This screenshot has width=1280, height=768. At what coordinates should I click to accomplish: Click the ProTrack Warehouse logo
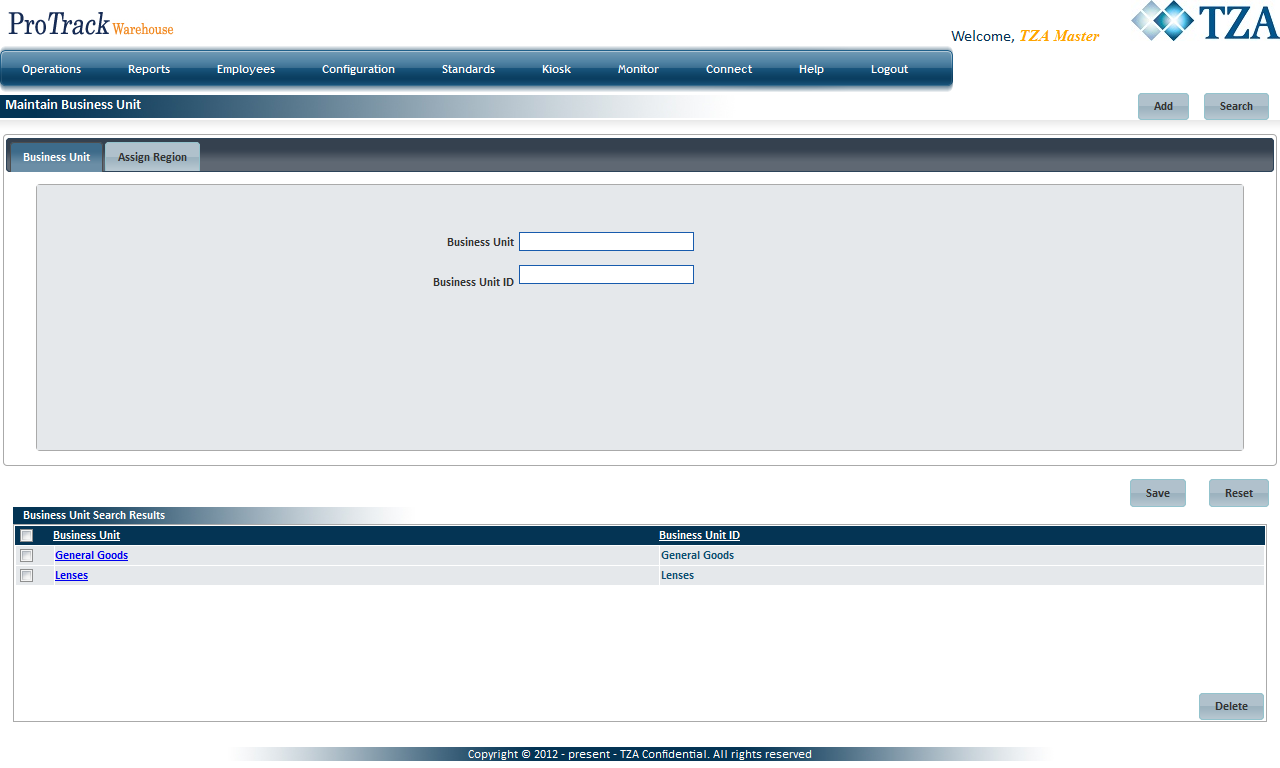(91, 24)
